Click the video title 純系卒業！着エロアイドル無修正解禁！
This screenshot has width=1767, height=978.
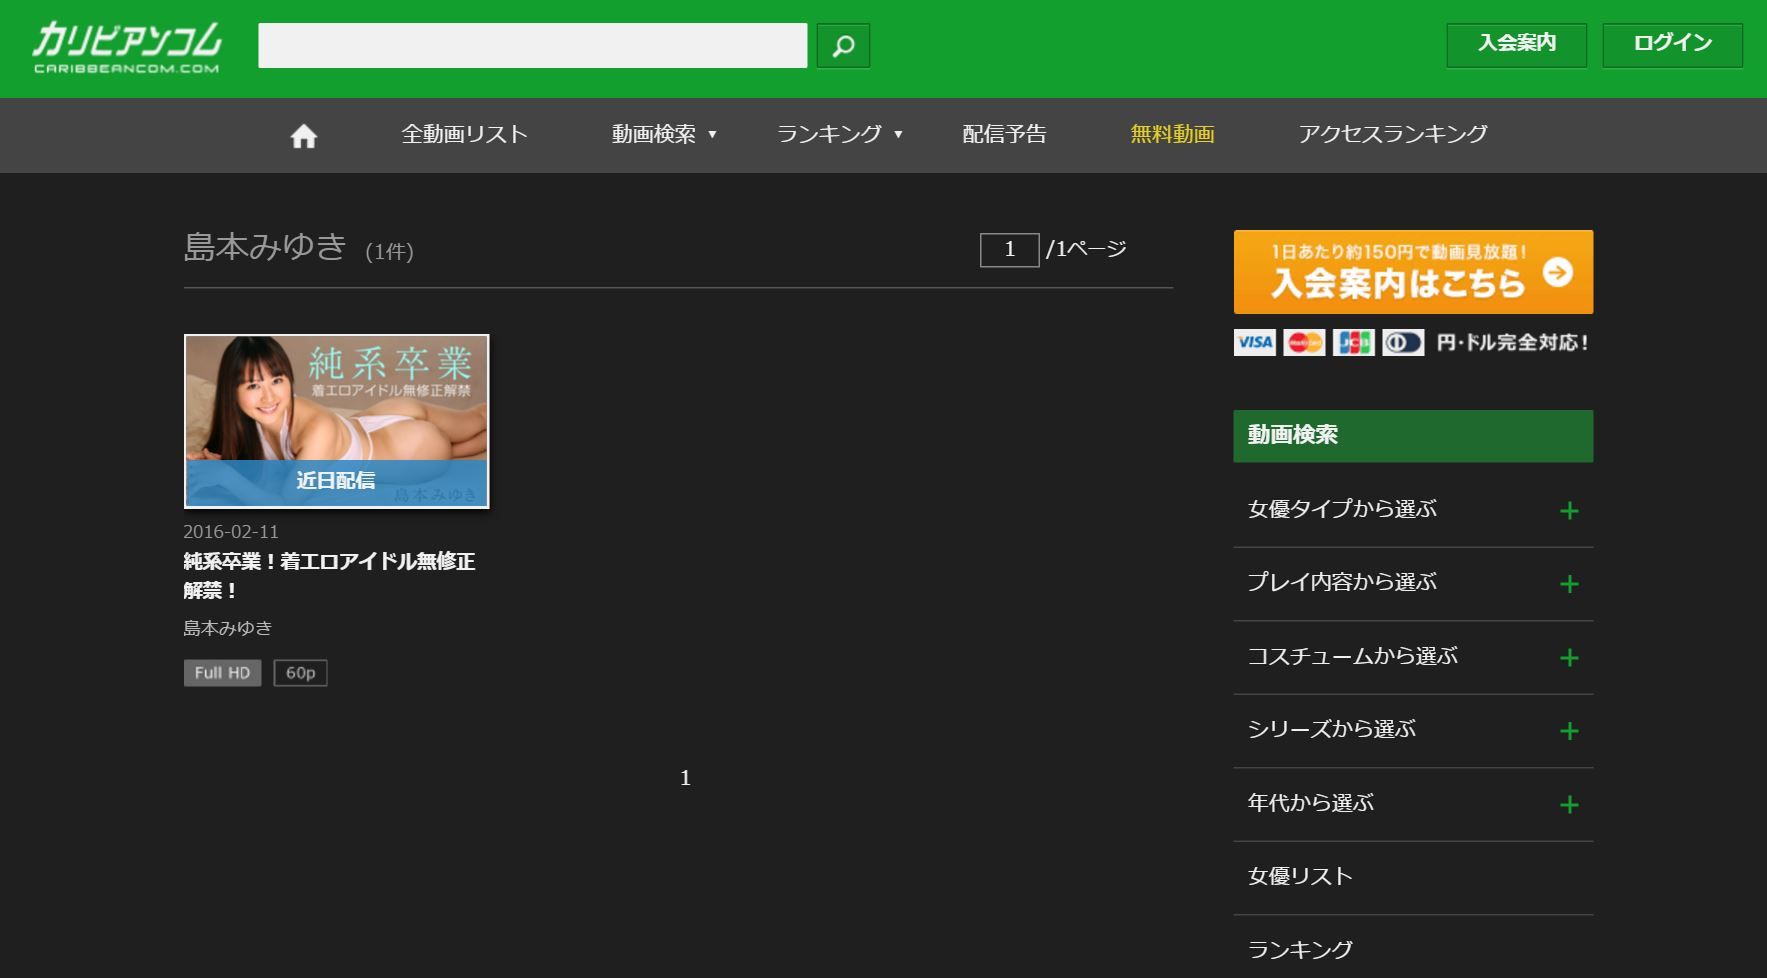tap(329, 576)
